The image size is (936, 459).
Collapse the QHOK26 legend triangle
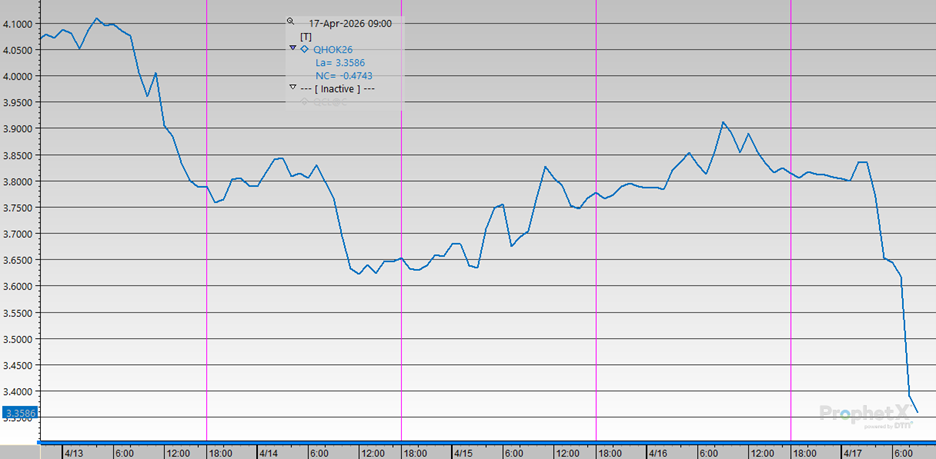pos(291,48)
